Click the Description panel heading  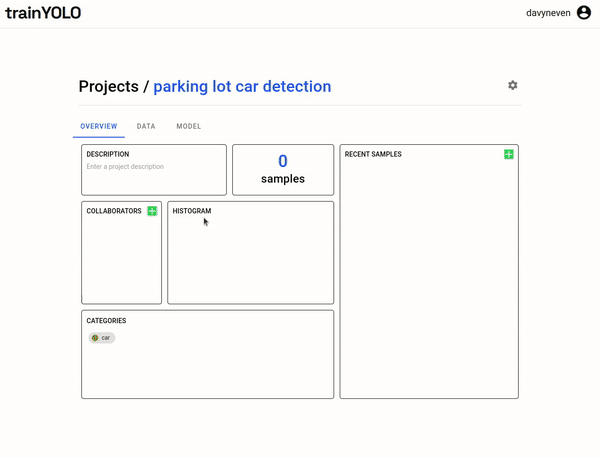pyautogui.click(x=108, y=154)
